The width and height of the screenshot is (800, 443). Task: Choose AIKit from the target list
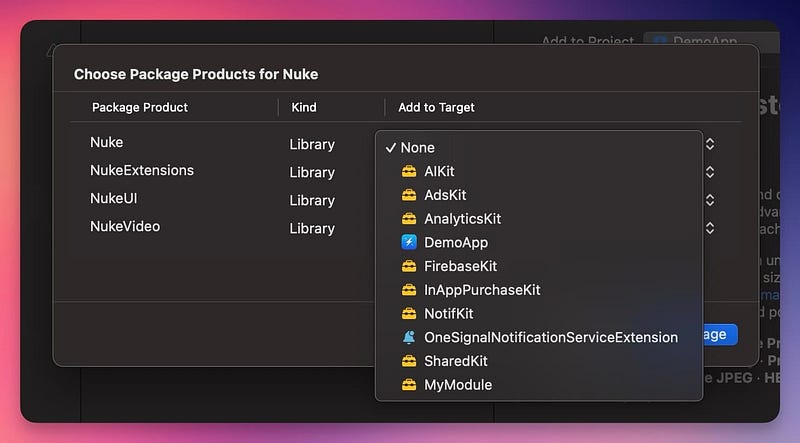[x=539, y=171]
